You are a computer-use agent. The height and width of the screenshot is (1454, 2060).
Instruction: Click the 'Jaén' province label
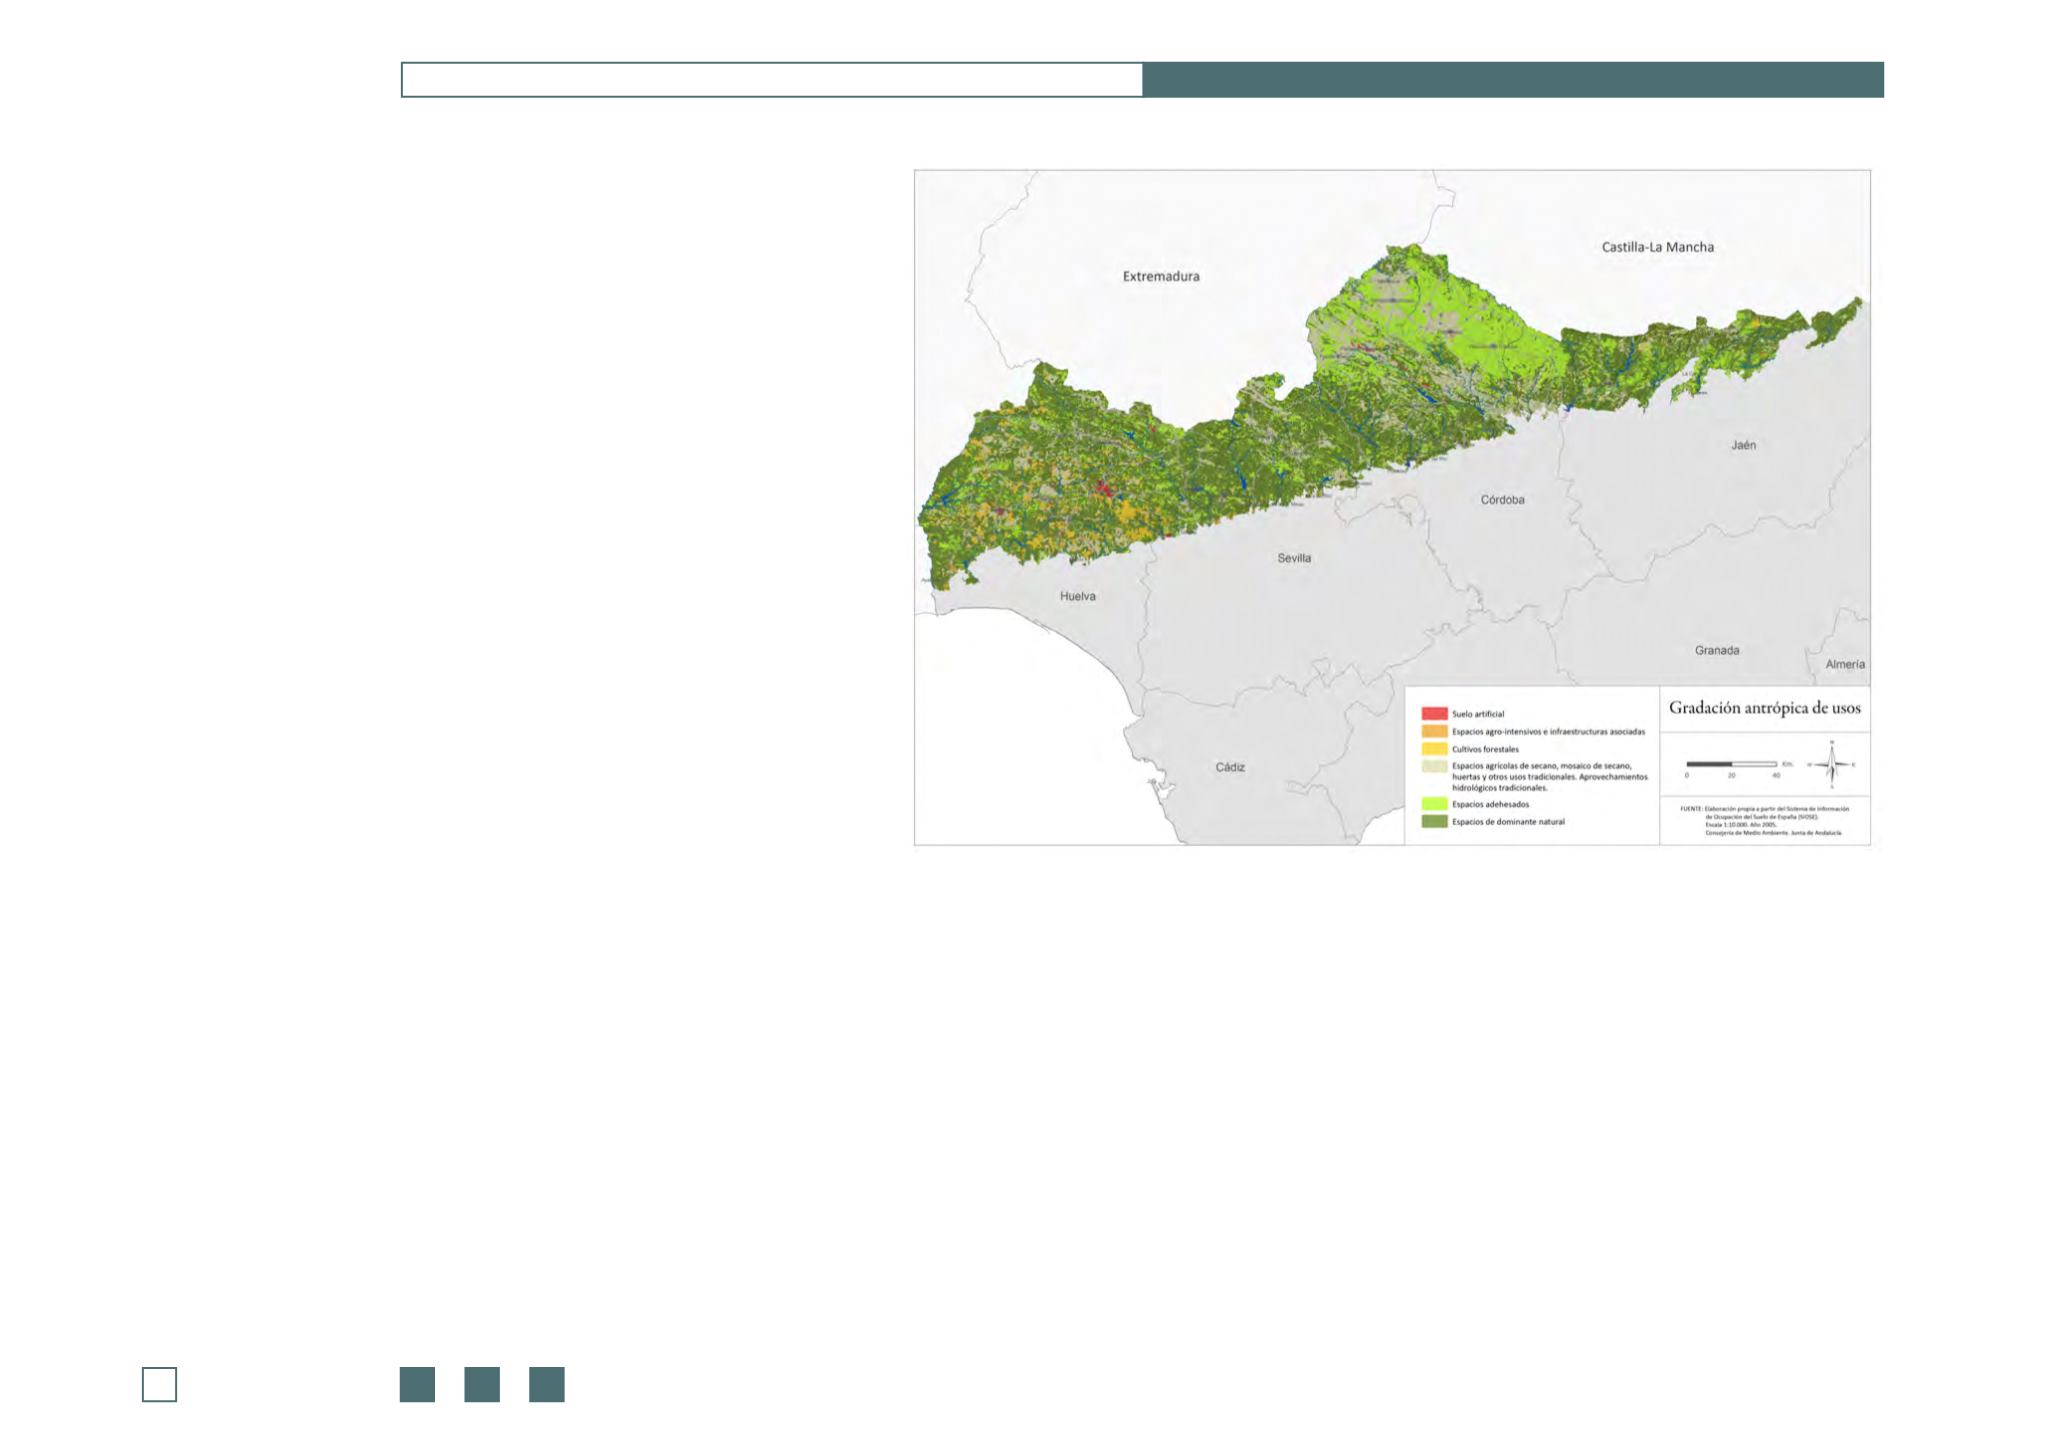coord(1743,445)
